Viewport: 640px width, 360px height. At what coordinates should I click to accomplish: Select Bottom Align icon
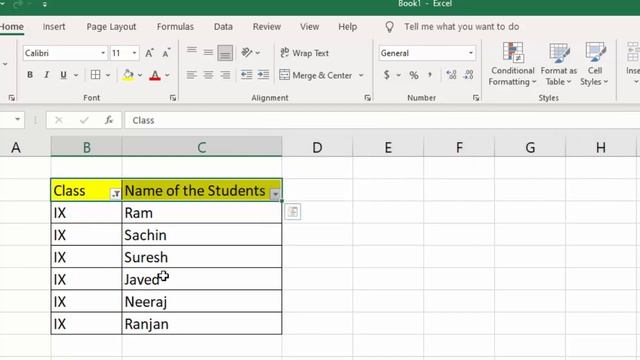225,53
